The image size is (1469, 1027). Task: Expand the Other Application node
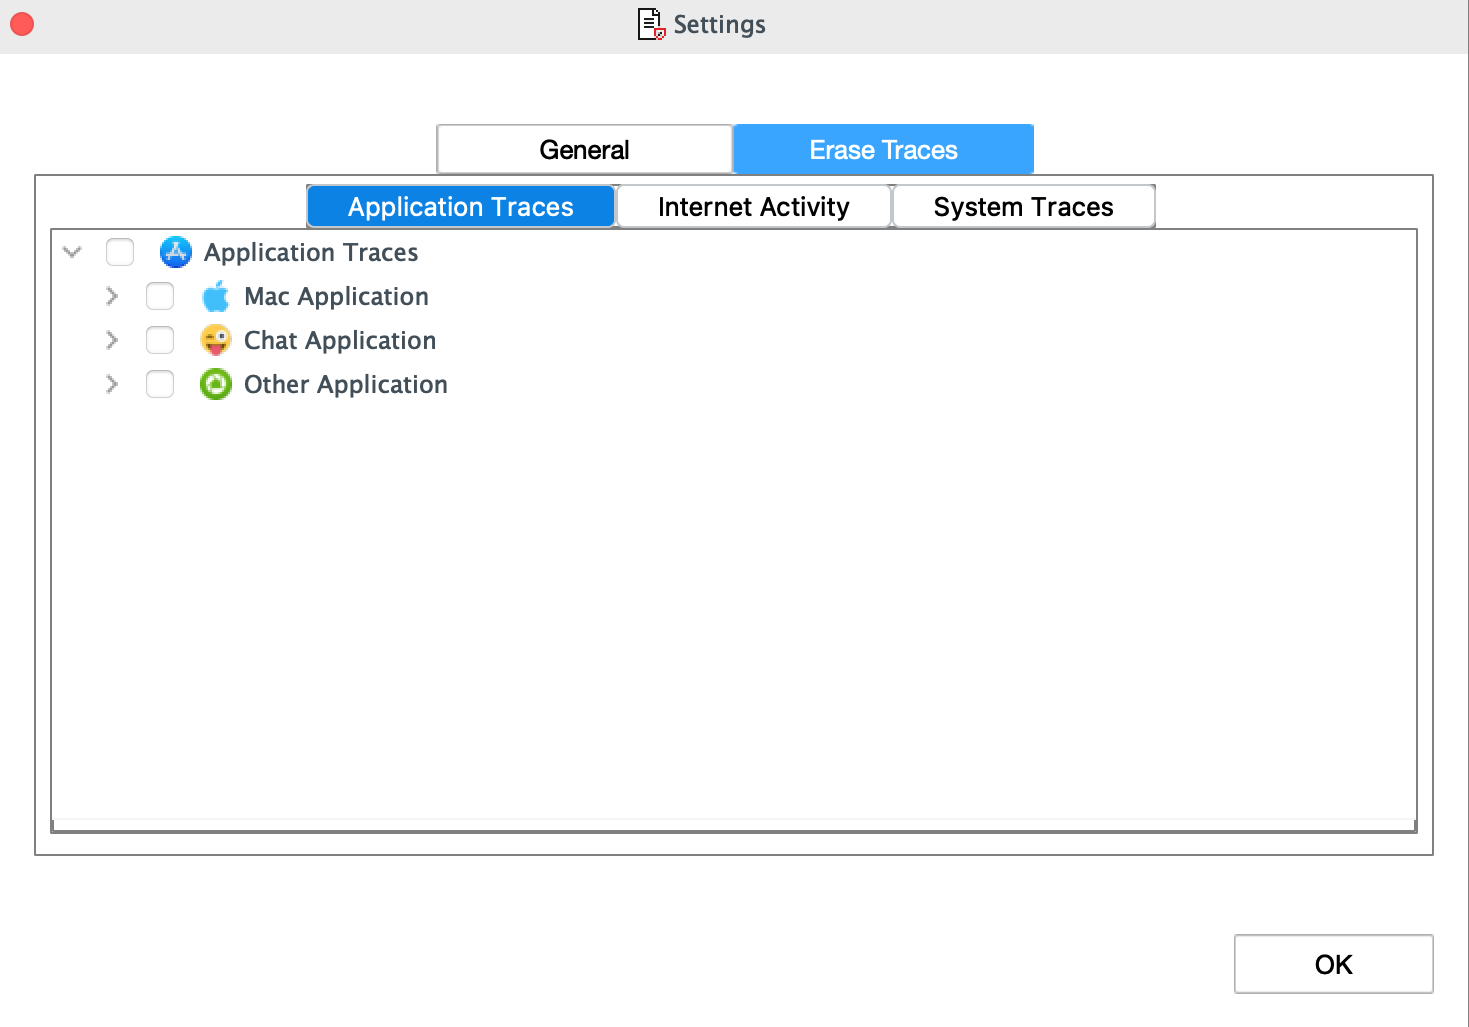click(112, 384)
